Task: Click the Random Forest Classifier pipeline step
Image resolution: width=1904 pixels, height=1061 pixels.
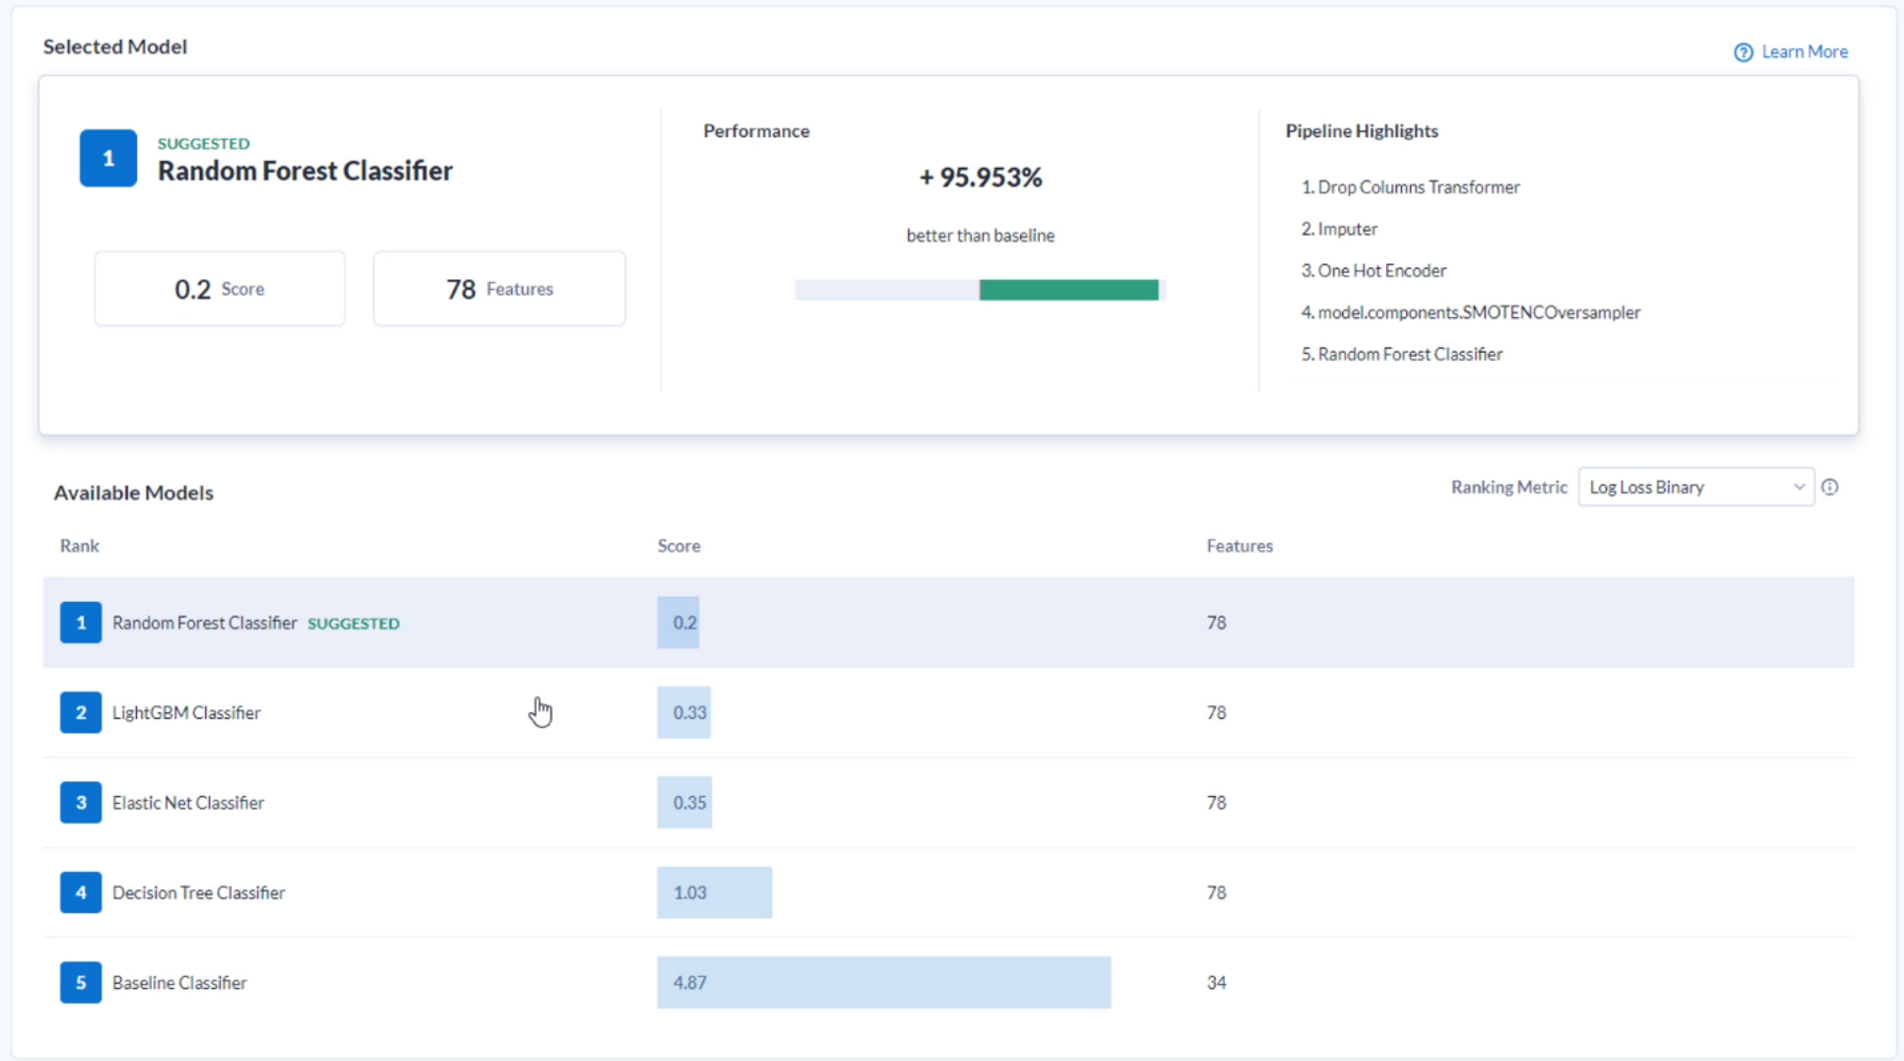Action: coord(1401,354)
